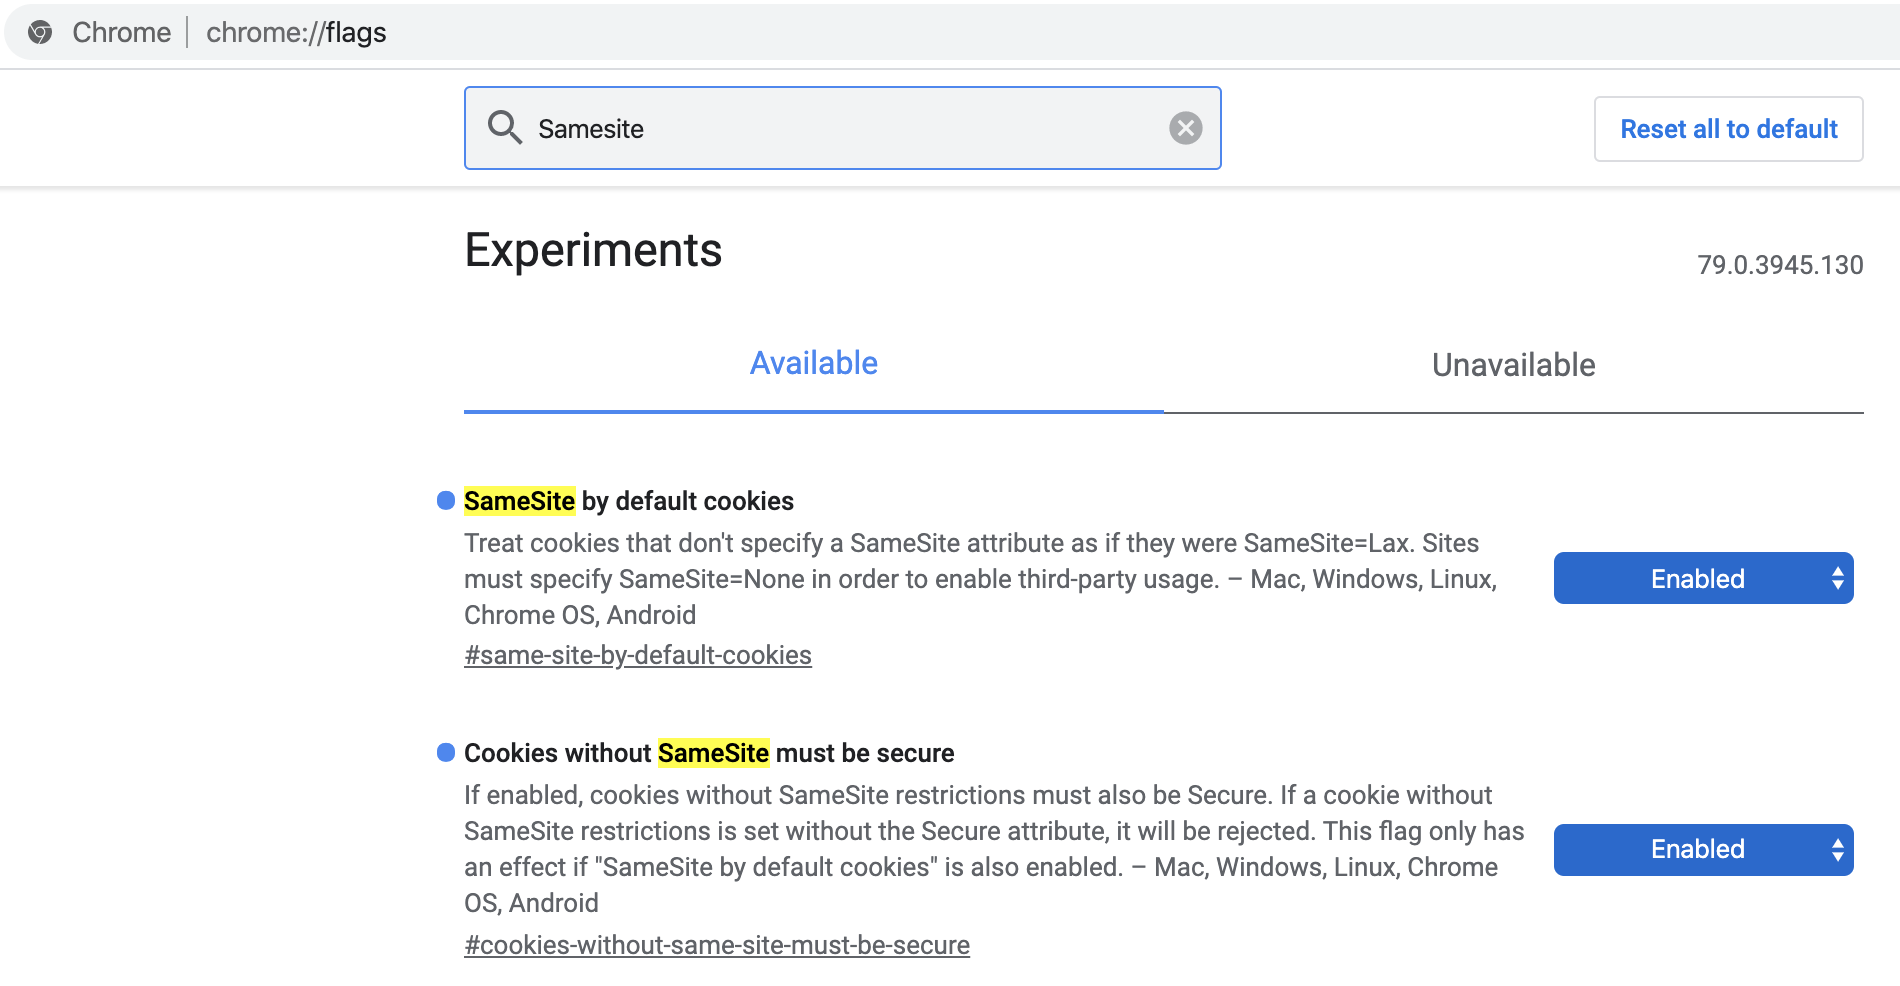Click blue dot beside SameSite by default cookies
Viewport: 1900px width, 986px height.
pos(446,500)
